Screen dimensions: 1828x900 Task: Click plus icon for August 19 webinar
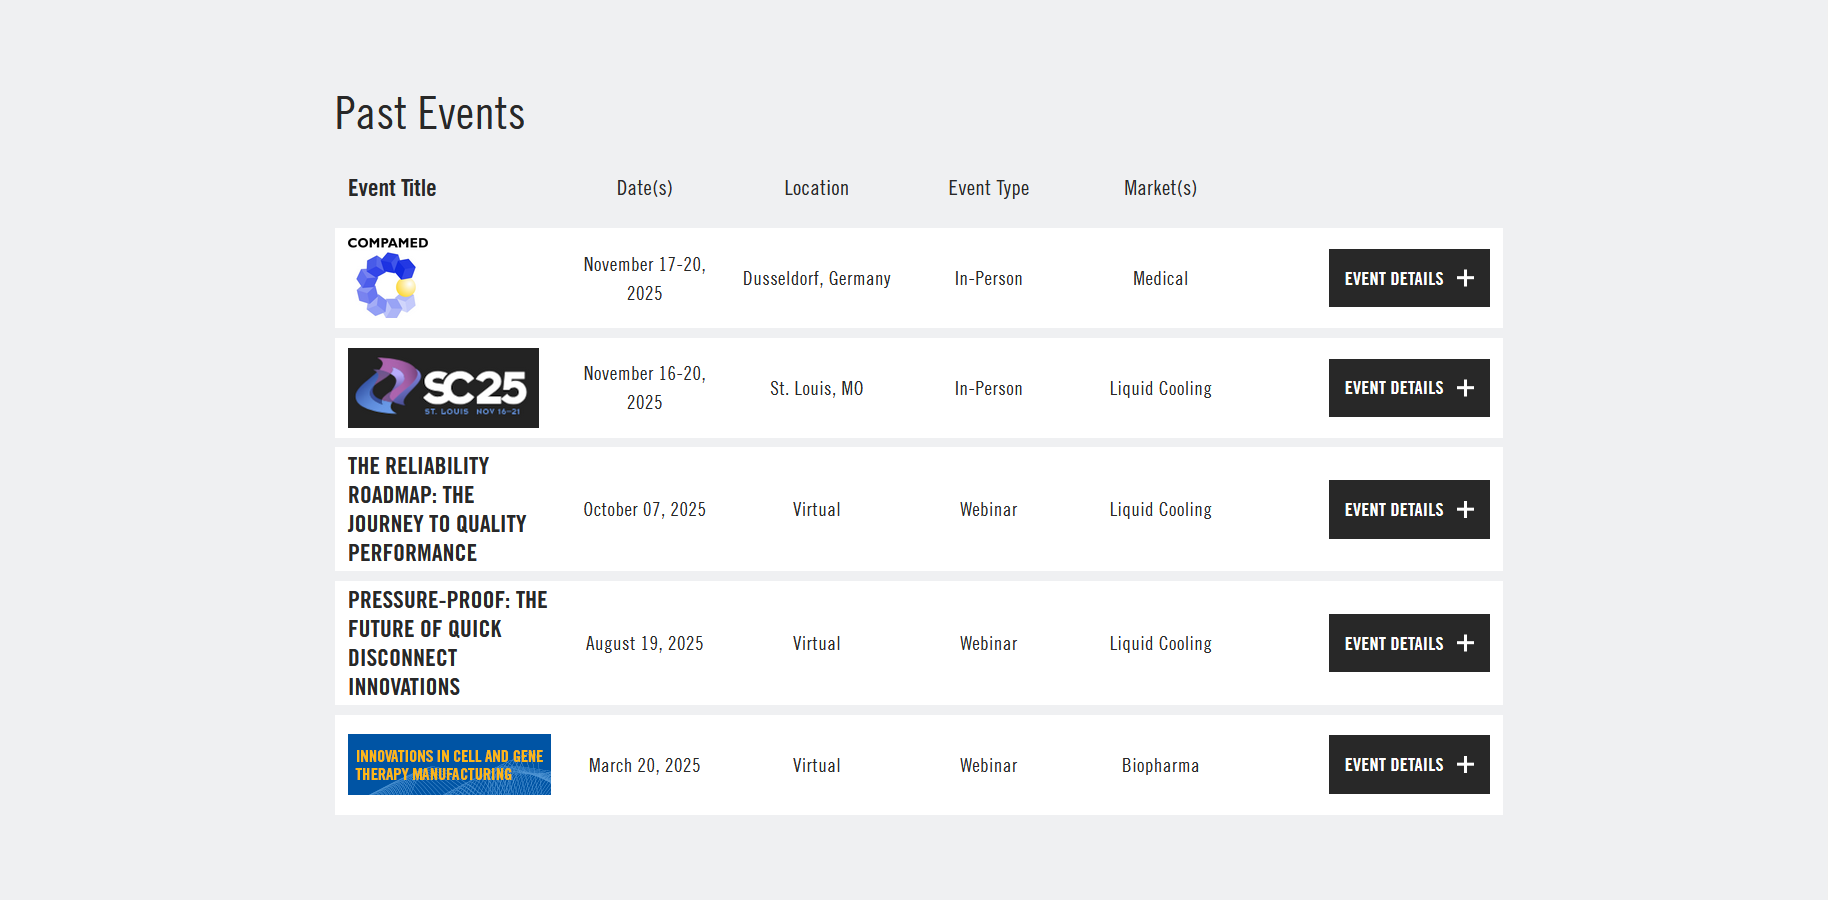coord(1465,643)
